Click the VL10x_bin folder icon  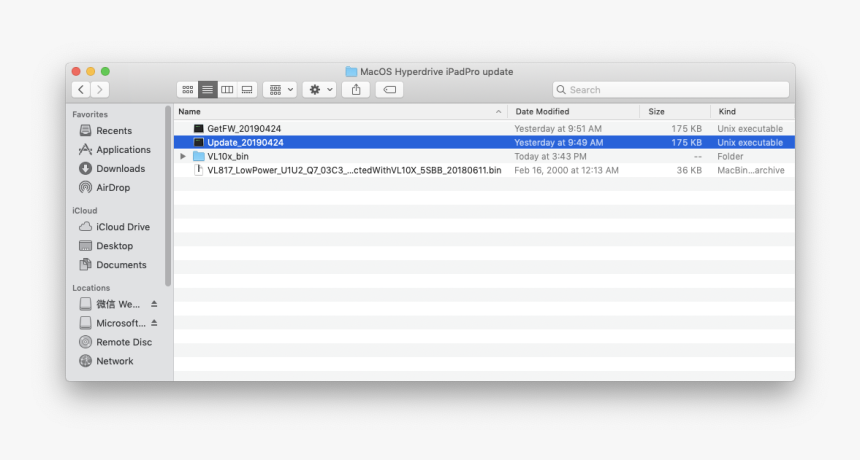click(x=199, y=156)
